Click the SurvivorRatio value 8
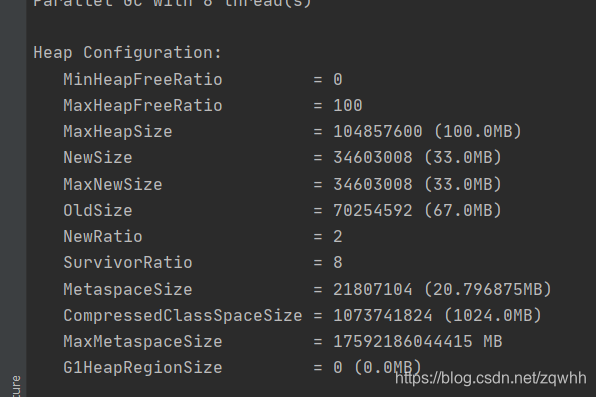This screenshot has height=397, width=596. click(x=338, y=263)
